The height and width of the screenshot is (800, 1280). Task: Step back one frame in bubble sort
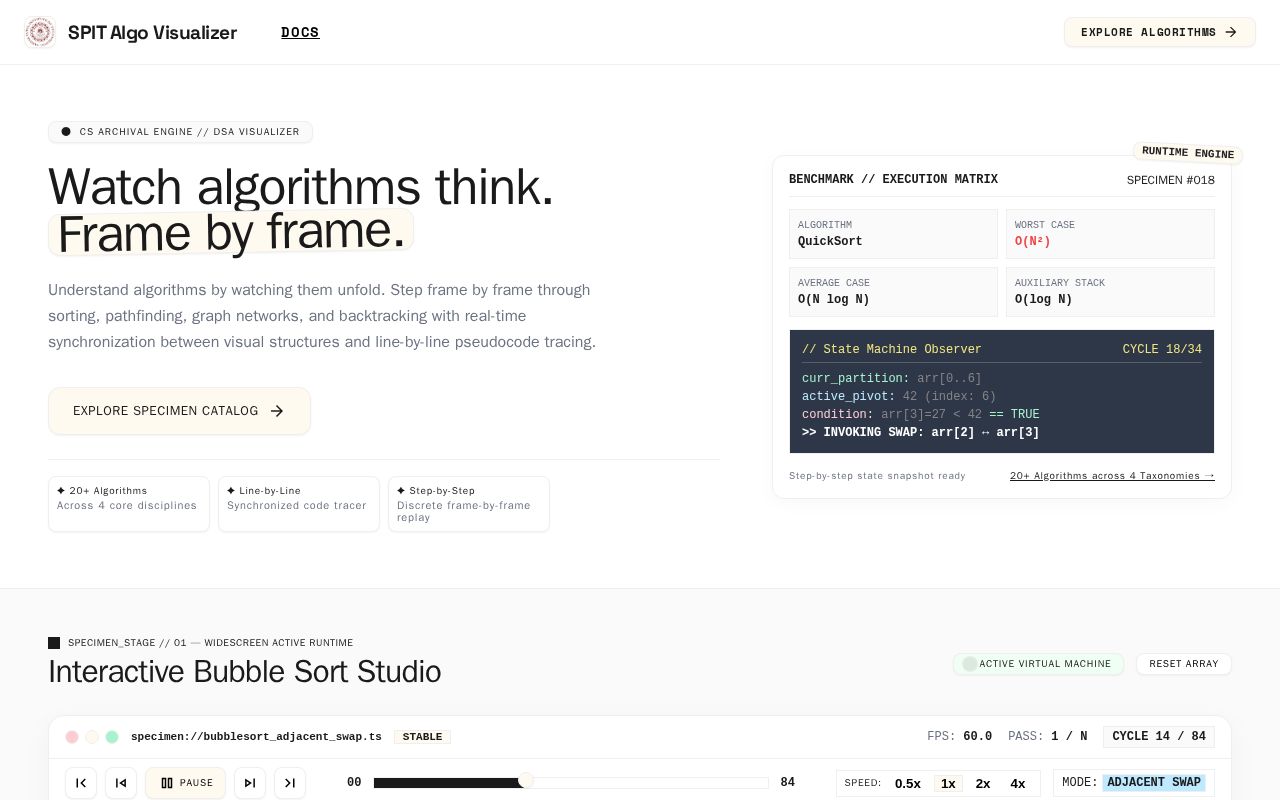pos(121,783)
